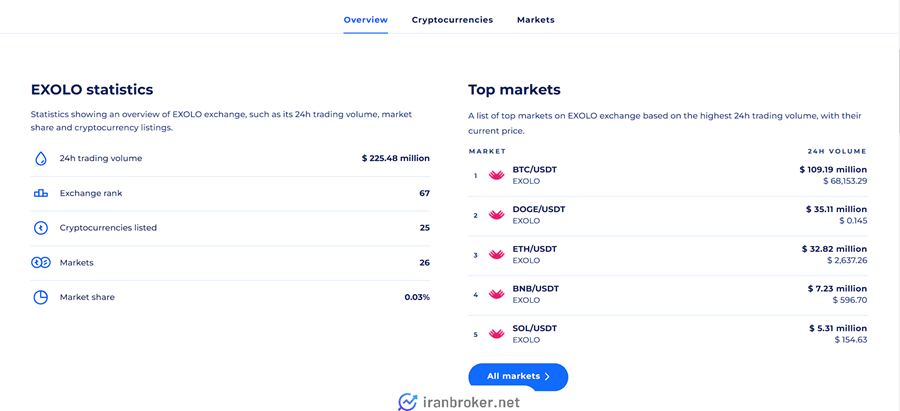Click the podium icon beside Exchange rank
Viewport: 900px width, 411px height.
[41, 193]
